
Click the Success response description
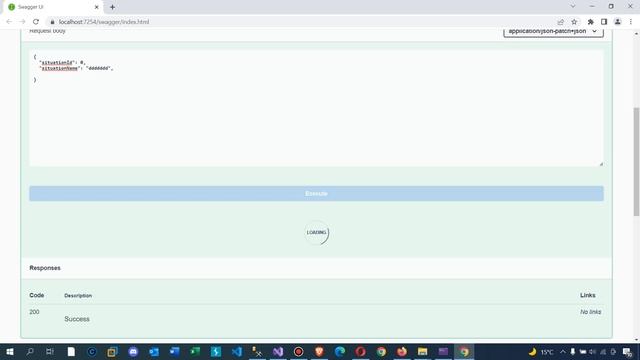pyautogui.click(x=77, y=319)
